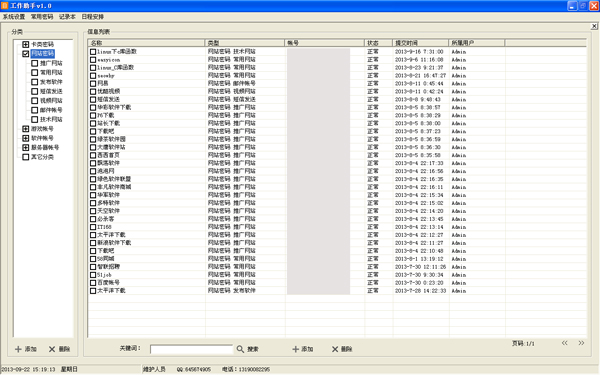The height and width of the screenshot is (375, 600).
Task: Expand the 卡类密码 tree node
Action: [x=26, y=44]
